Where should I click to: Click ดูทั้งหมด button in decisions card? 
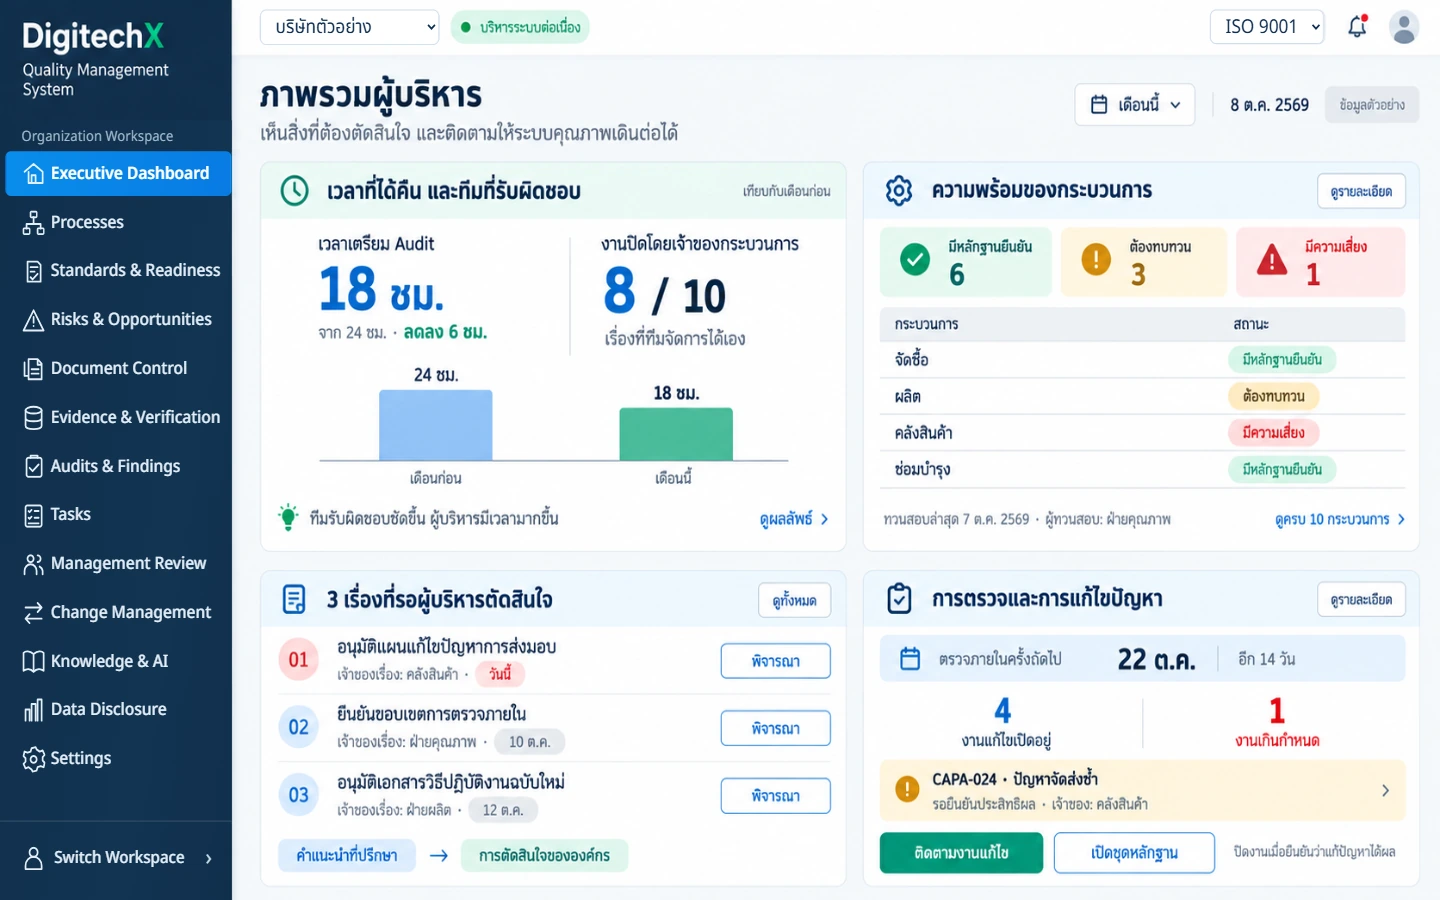(x=794, y=600)
